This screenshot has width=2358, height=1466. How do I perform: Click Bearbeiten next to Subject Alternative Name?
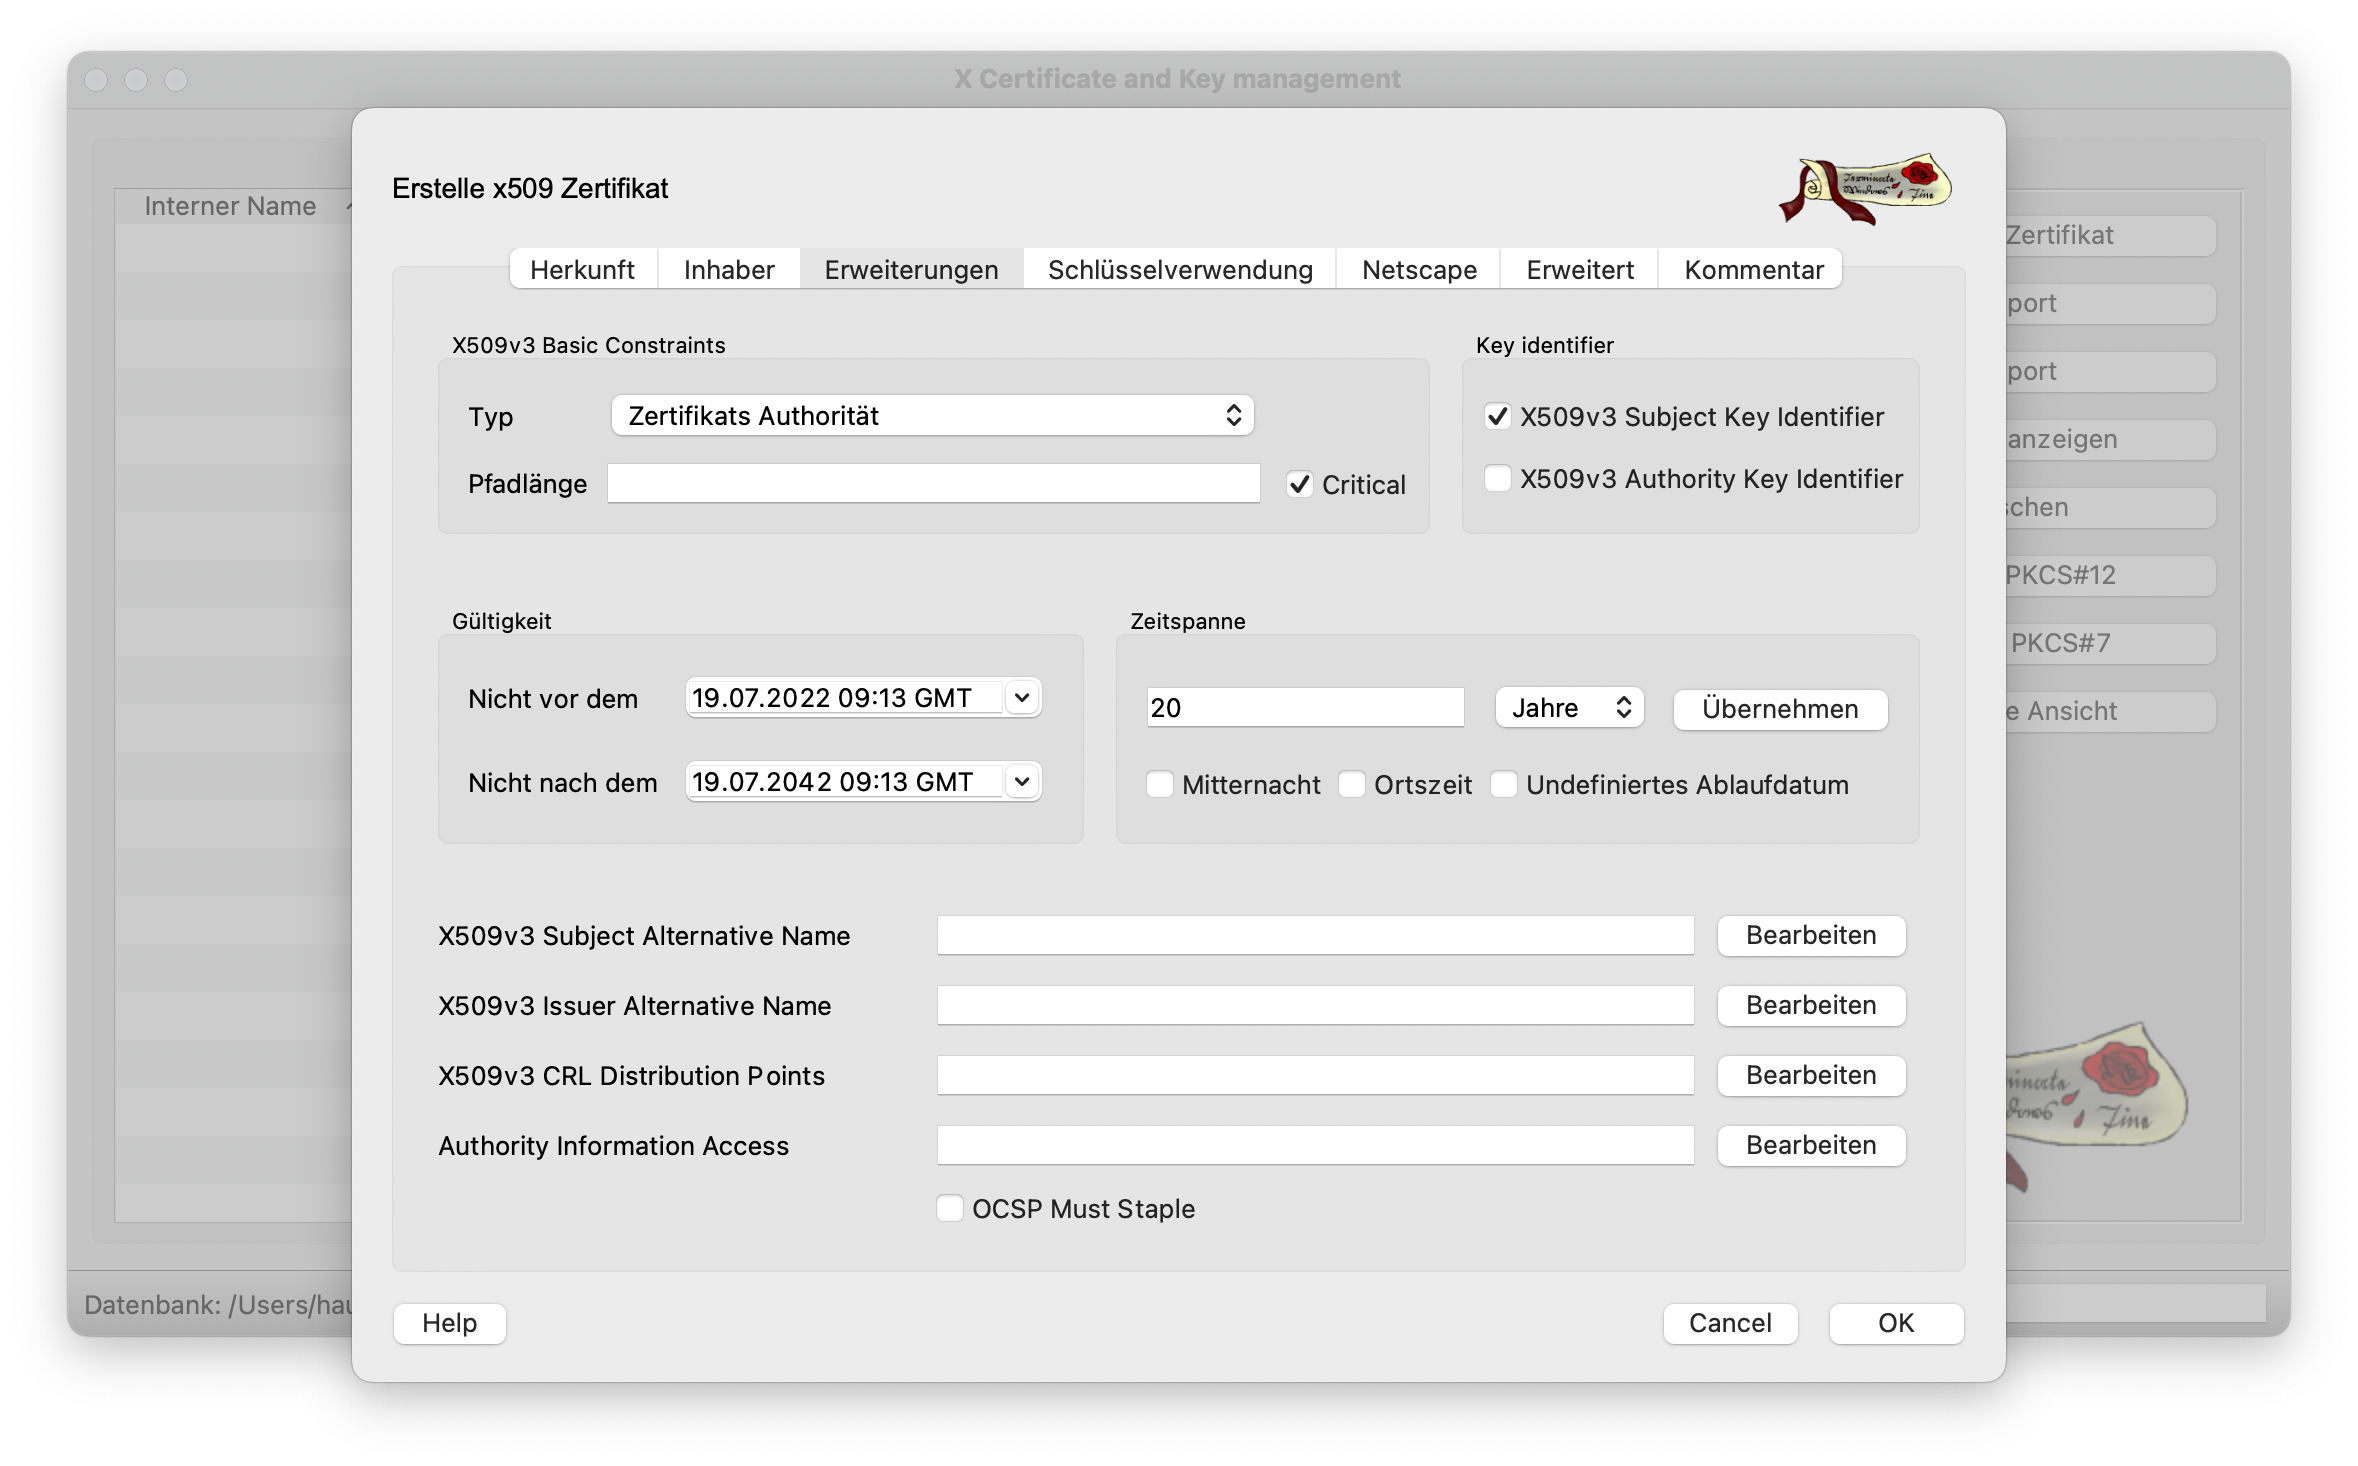tap(1811, 935)
